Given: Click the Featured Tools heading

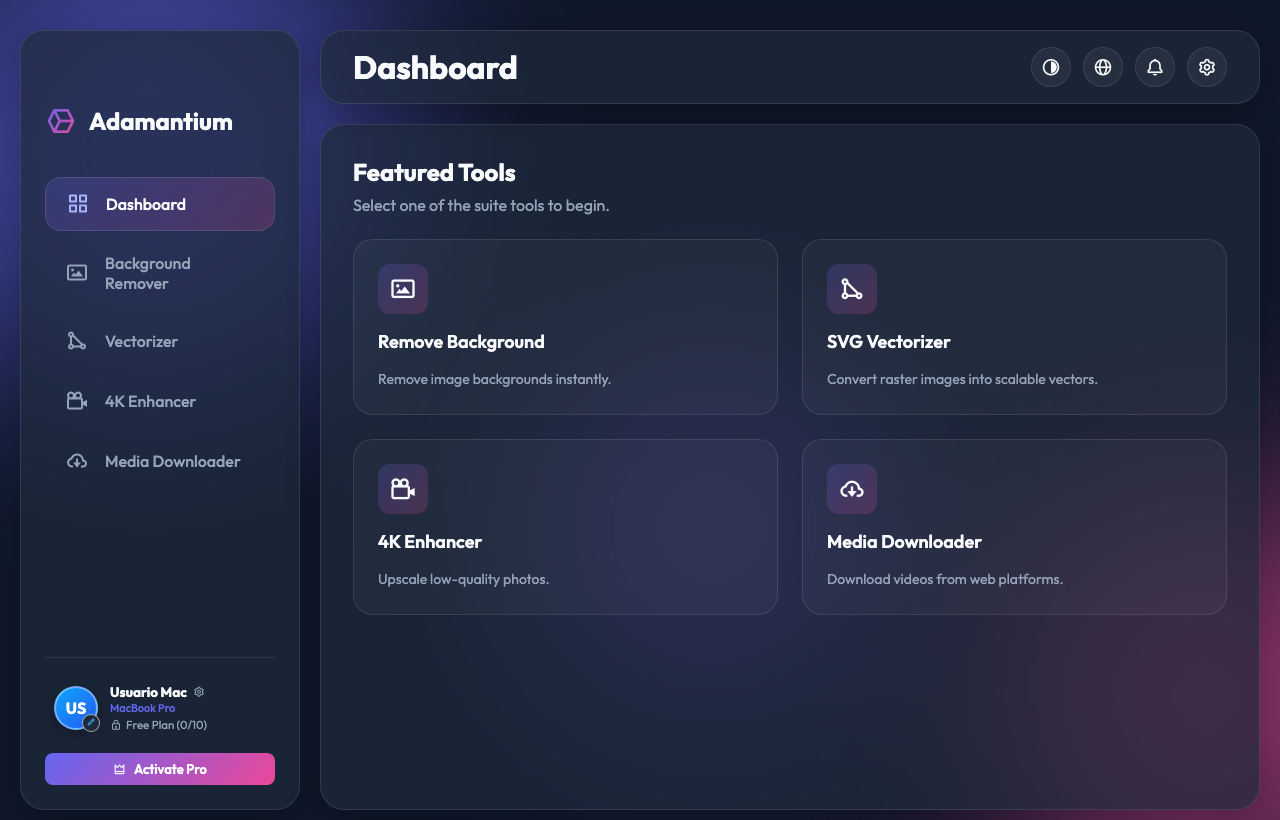Looking at the screenshot, I should click(434, 173).
